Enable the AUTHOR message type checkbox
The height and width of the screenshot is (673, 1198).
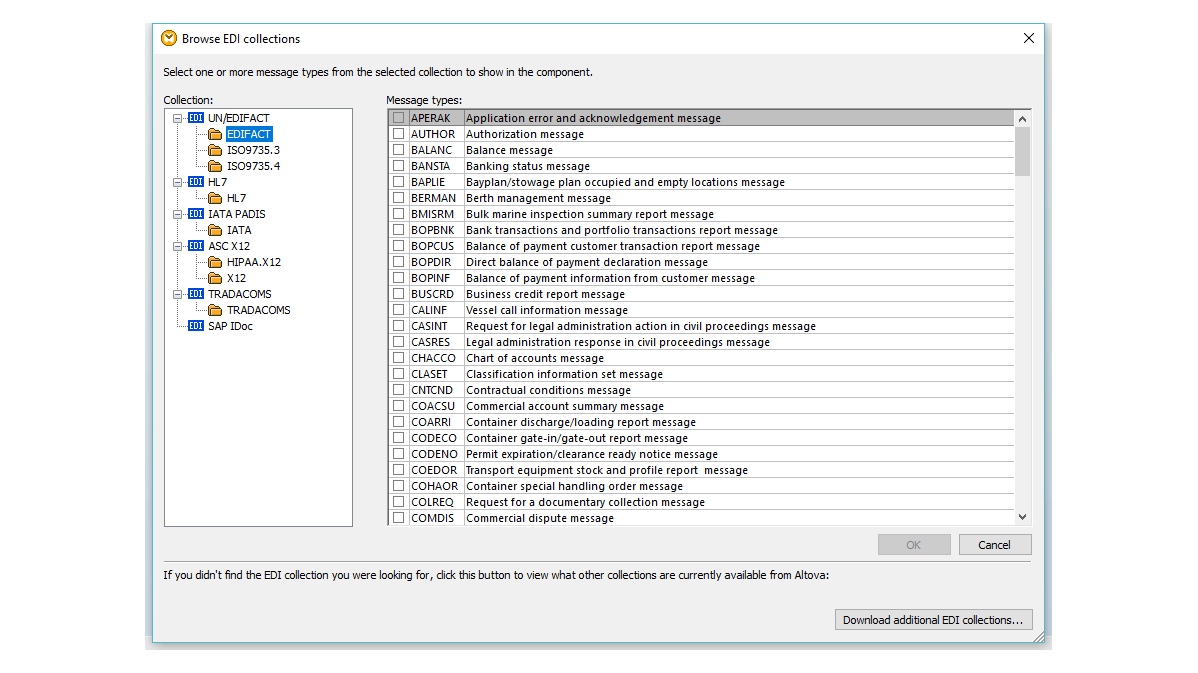coord(399,134)
